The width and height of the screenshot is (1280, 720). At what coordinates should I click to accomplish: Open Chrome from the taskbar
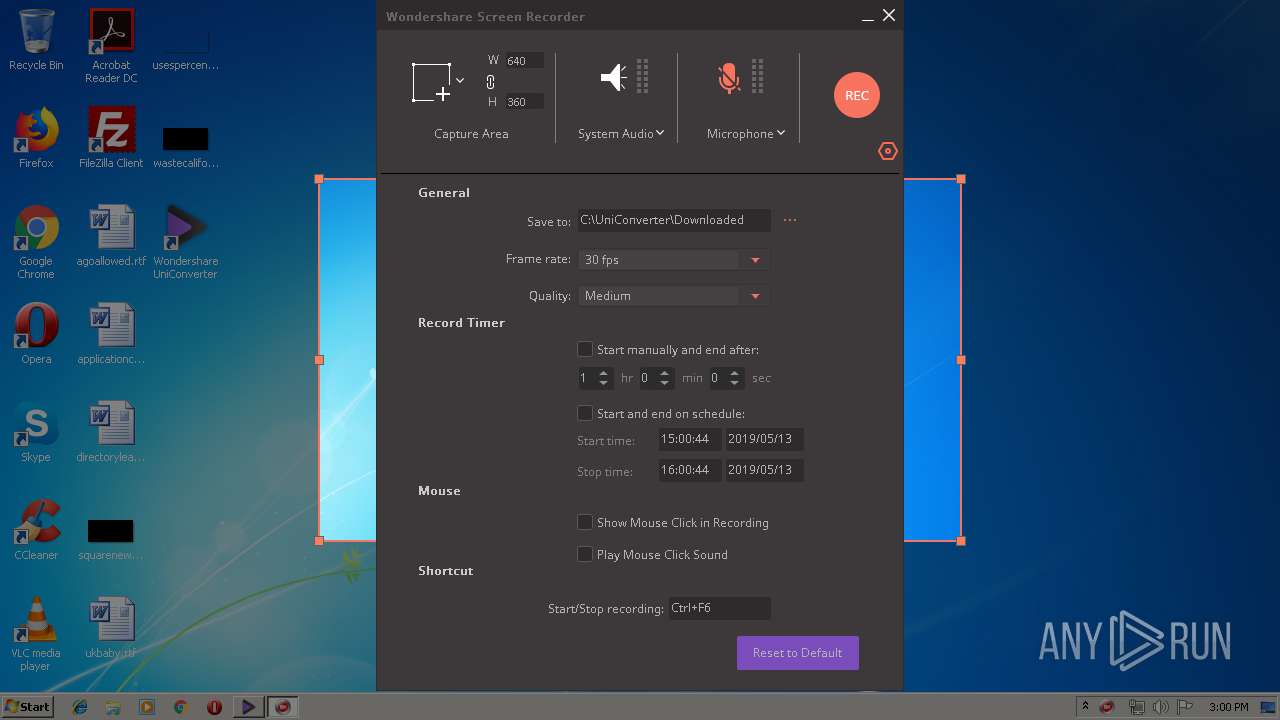point(180,707)
